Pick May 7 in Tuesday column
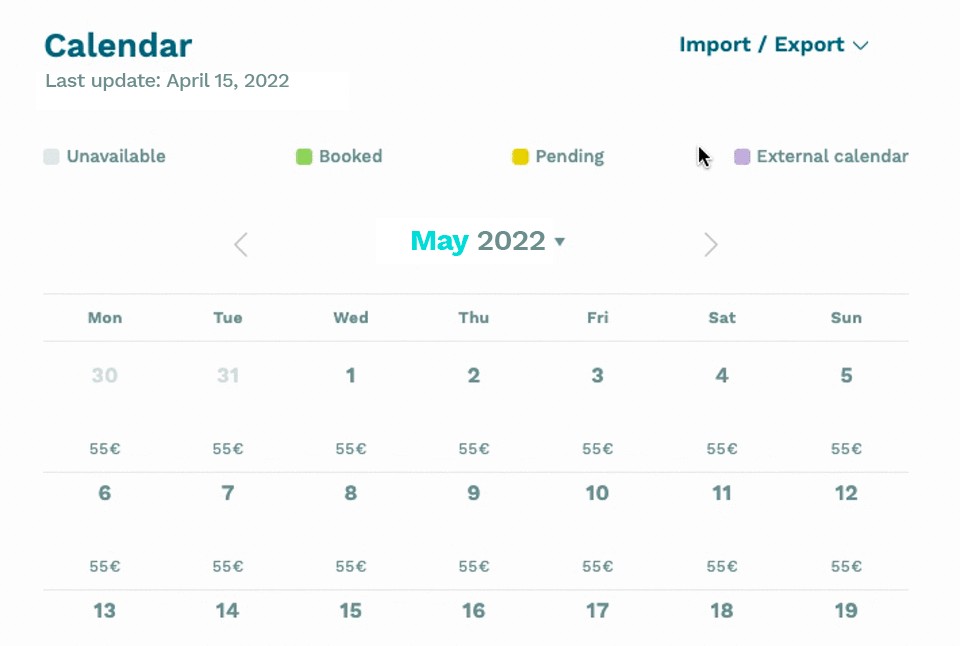Image resolution: width=960 pixels, height=646 pixels. pos(228,493)
